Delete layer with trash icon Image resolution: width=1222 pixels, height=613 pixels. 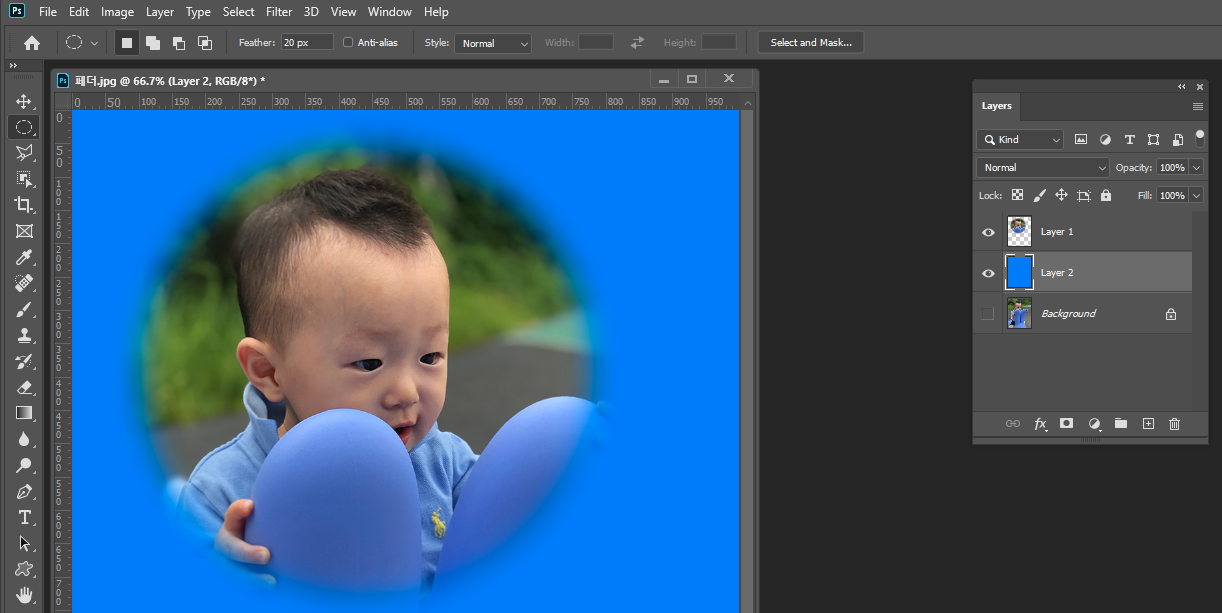(x=1175, y=424)
